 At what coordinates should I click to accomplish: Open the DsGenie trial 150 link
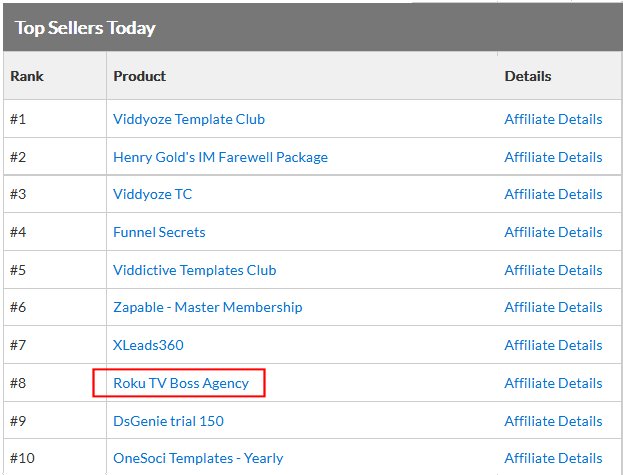pyautogui.click(x=168, y=421)
